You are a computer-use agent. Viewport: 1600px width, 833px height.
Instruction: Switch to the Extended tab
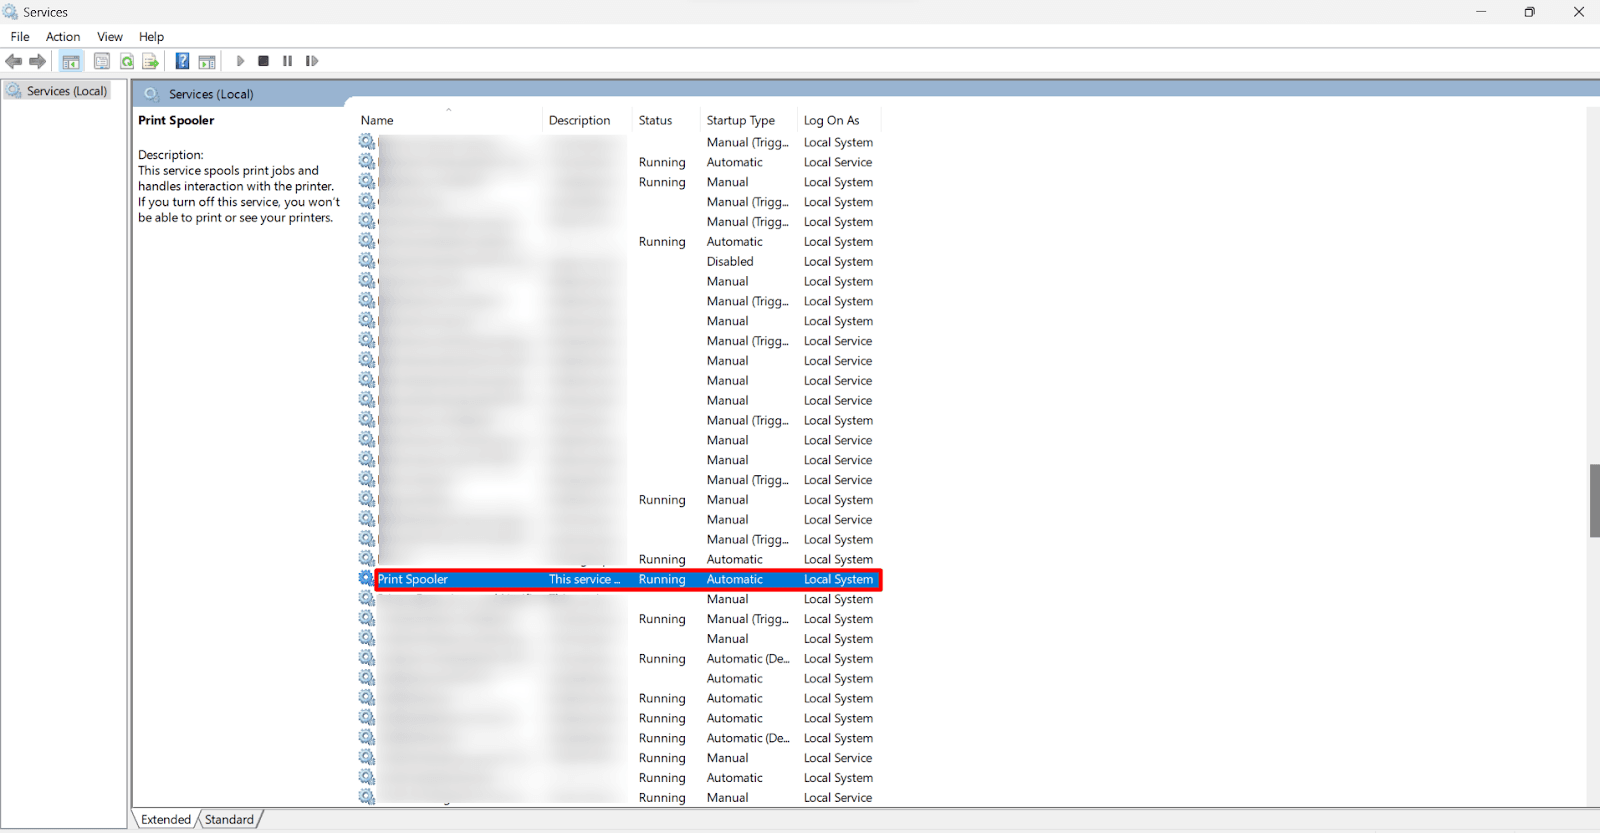(x=166, y=820)
